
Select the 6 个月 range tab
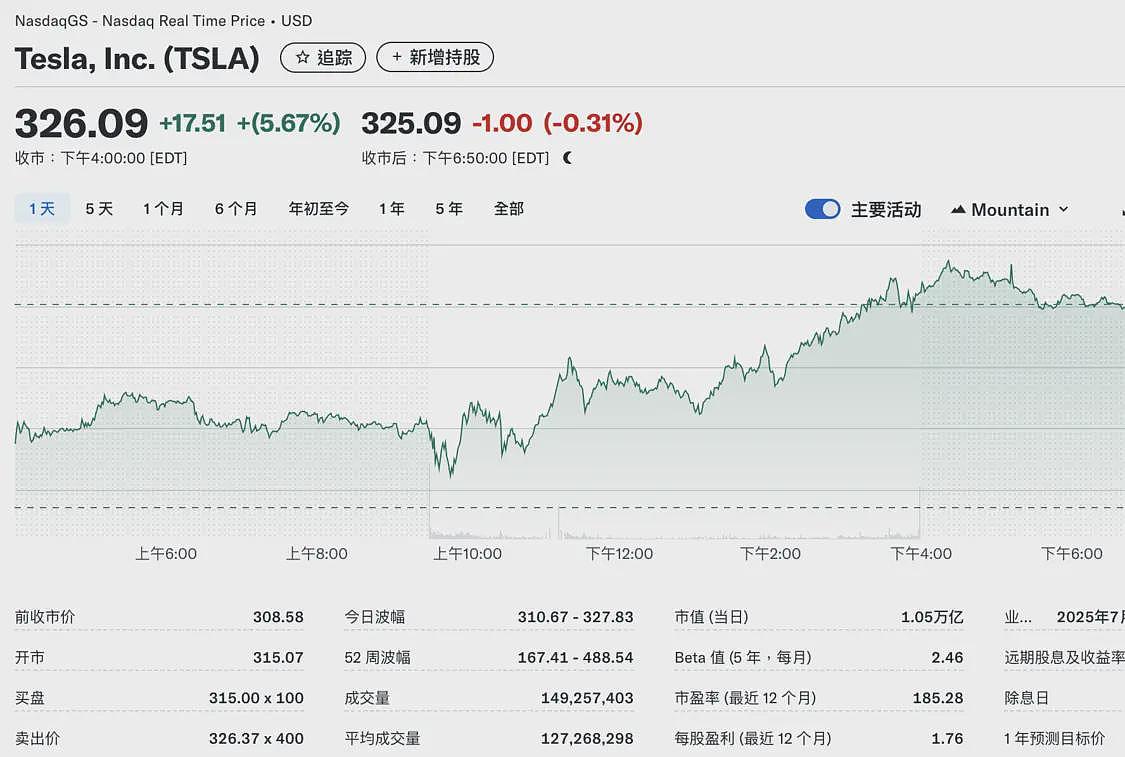[x=236, y=209]
